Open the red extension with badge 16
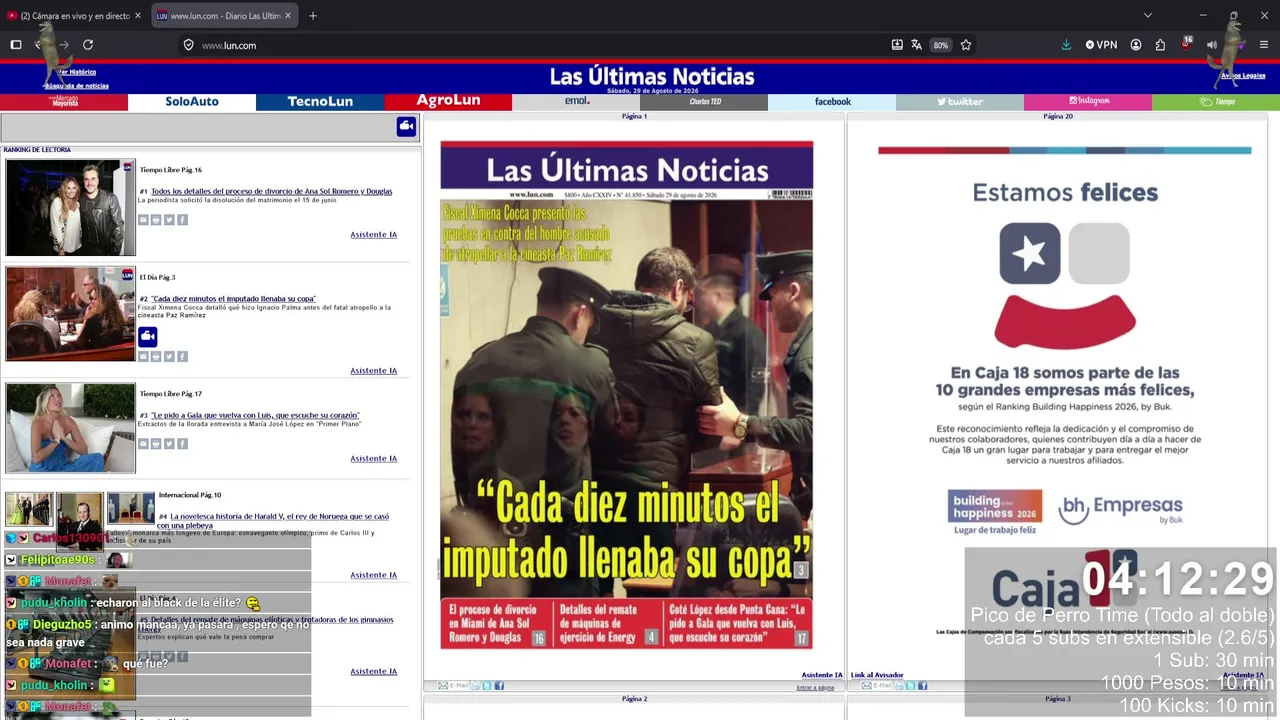 point(1186,44)
